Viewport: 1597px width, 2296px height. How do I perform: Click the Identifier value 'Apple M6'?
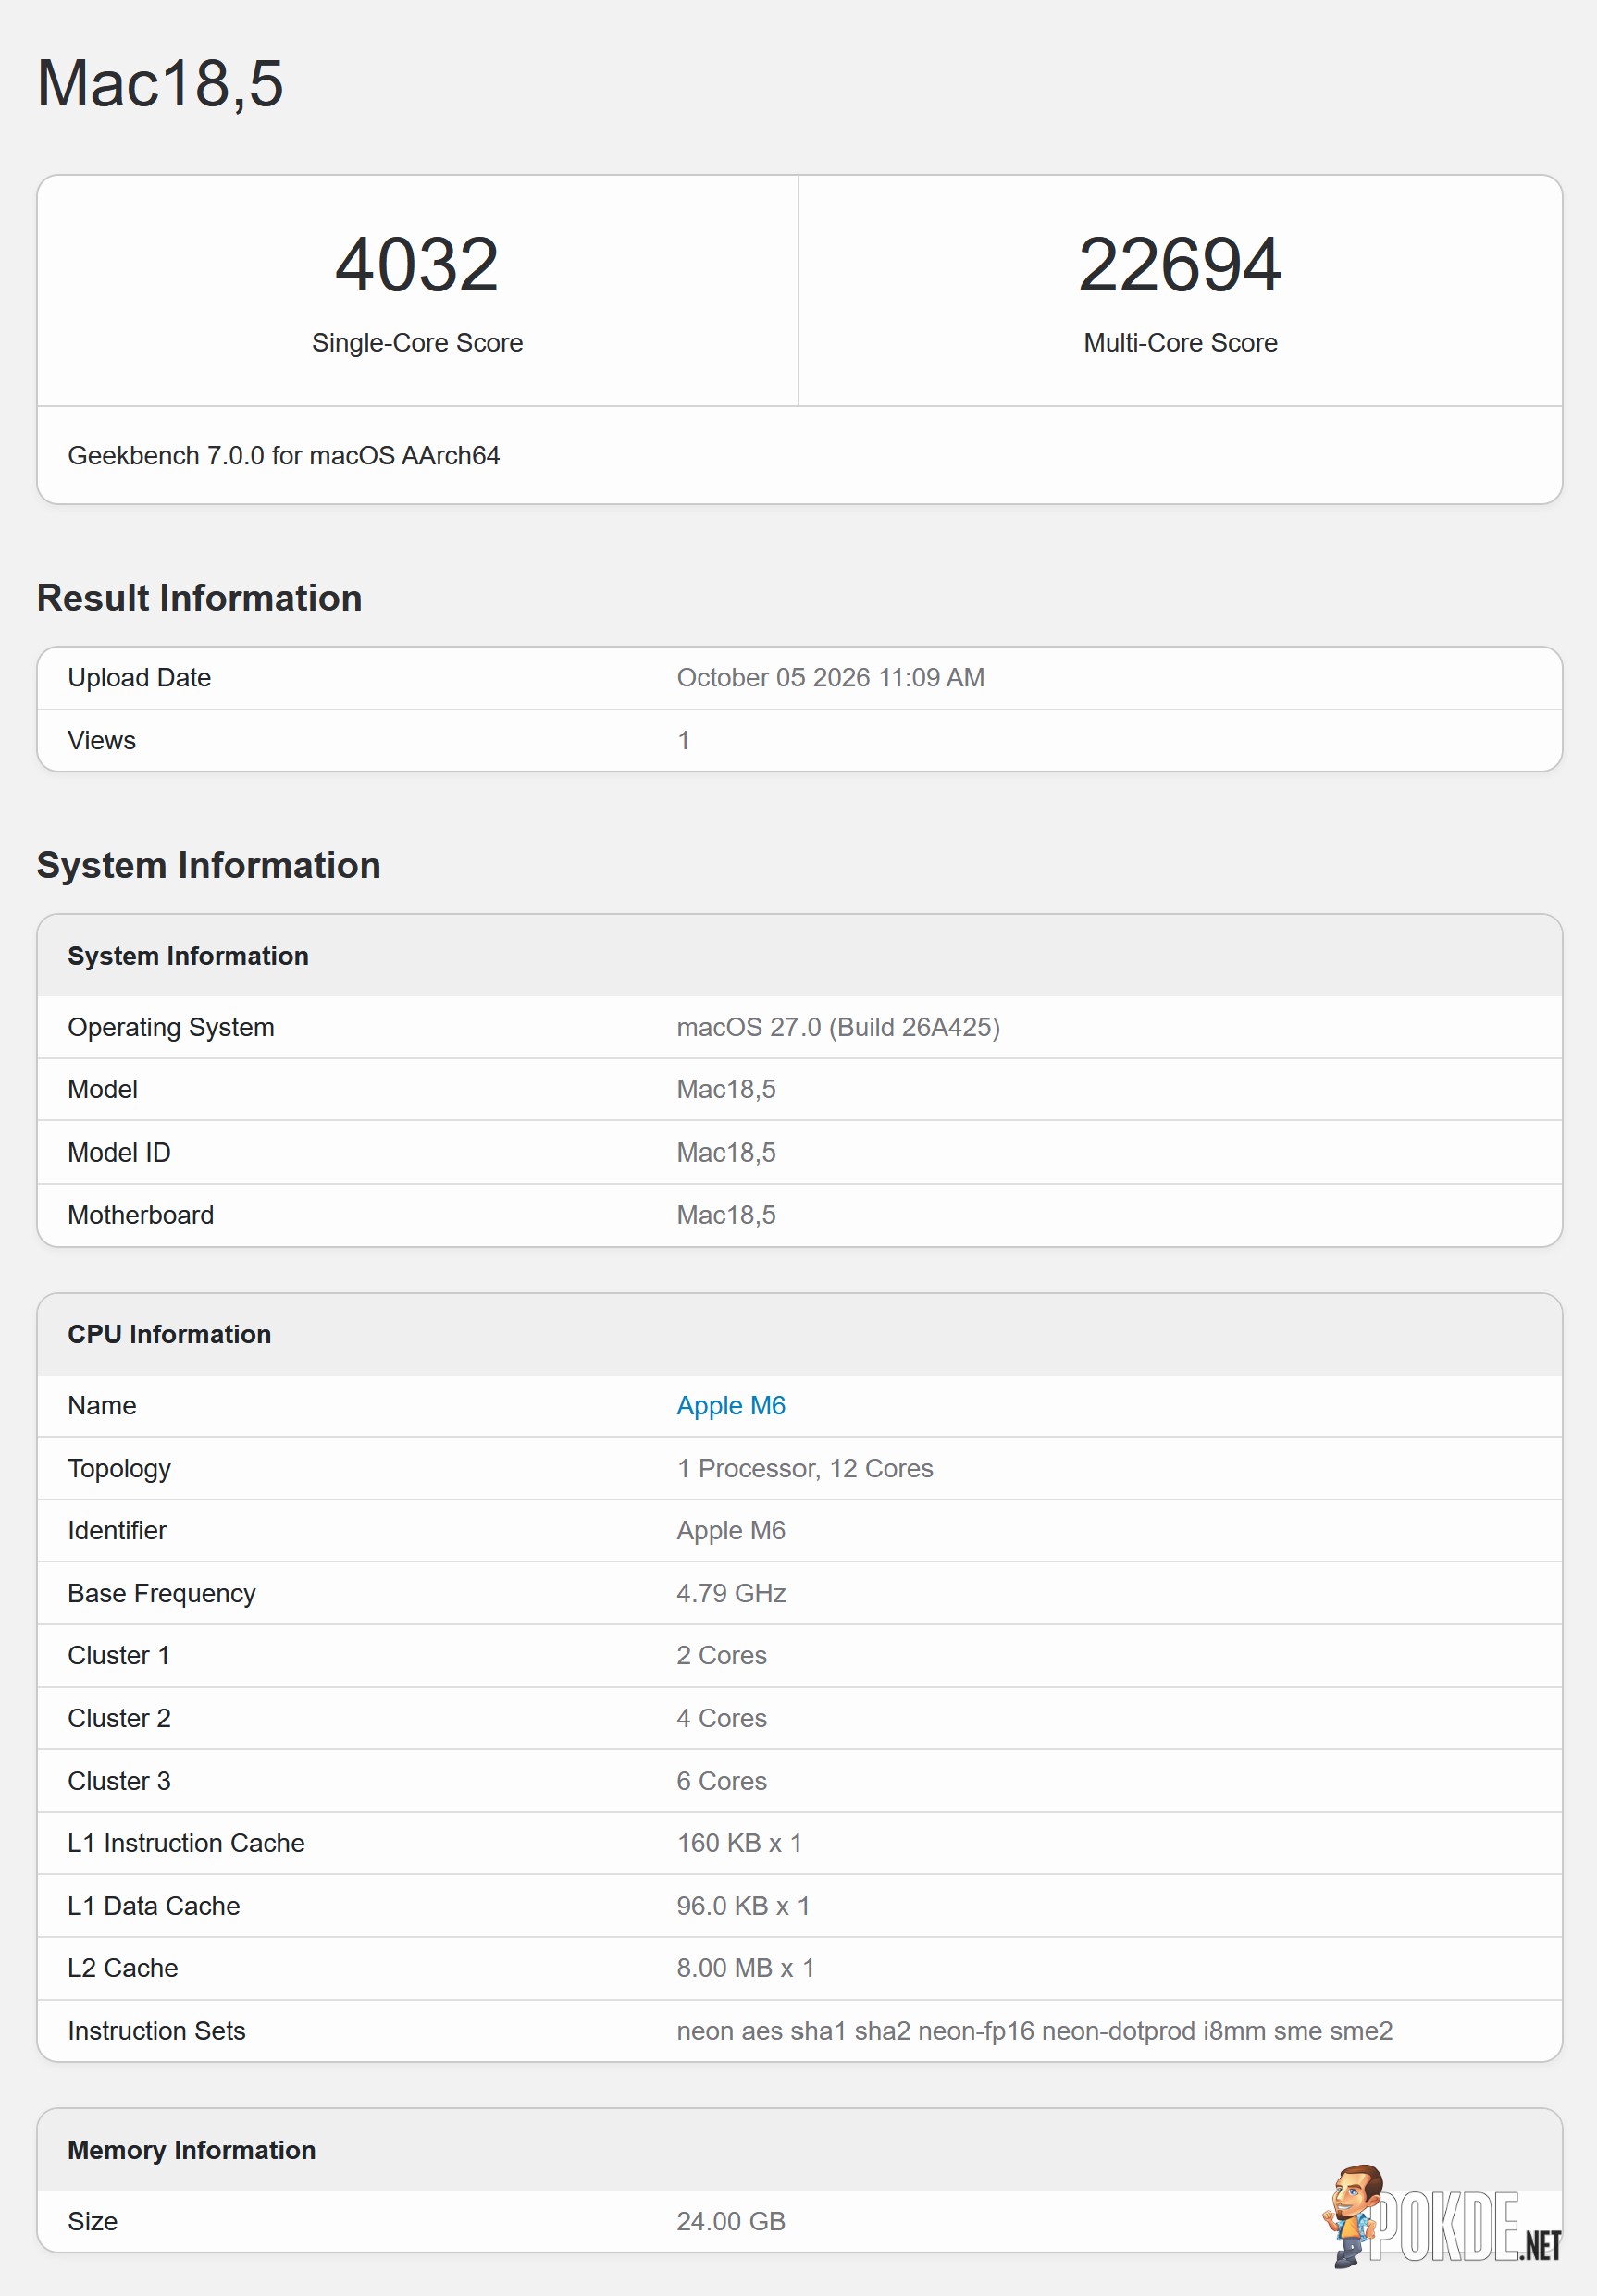tap(731, 1530)
